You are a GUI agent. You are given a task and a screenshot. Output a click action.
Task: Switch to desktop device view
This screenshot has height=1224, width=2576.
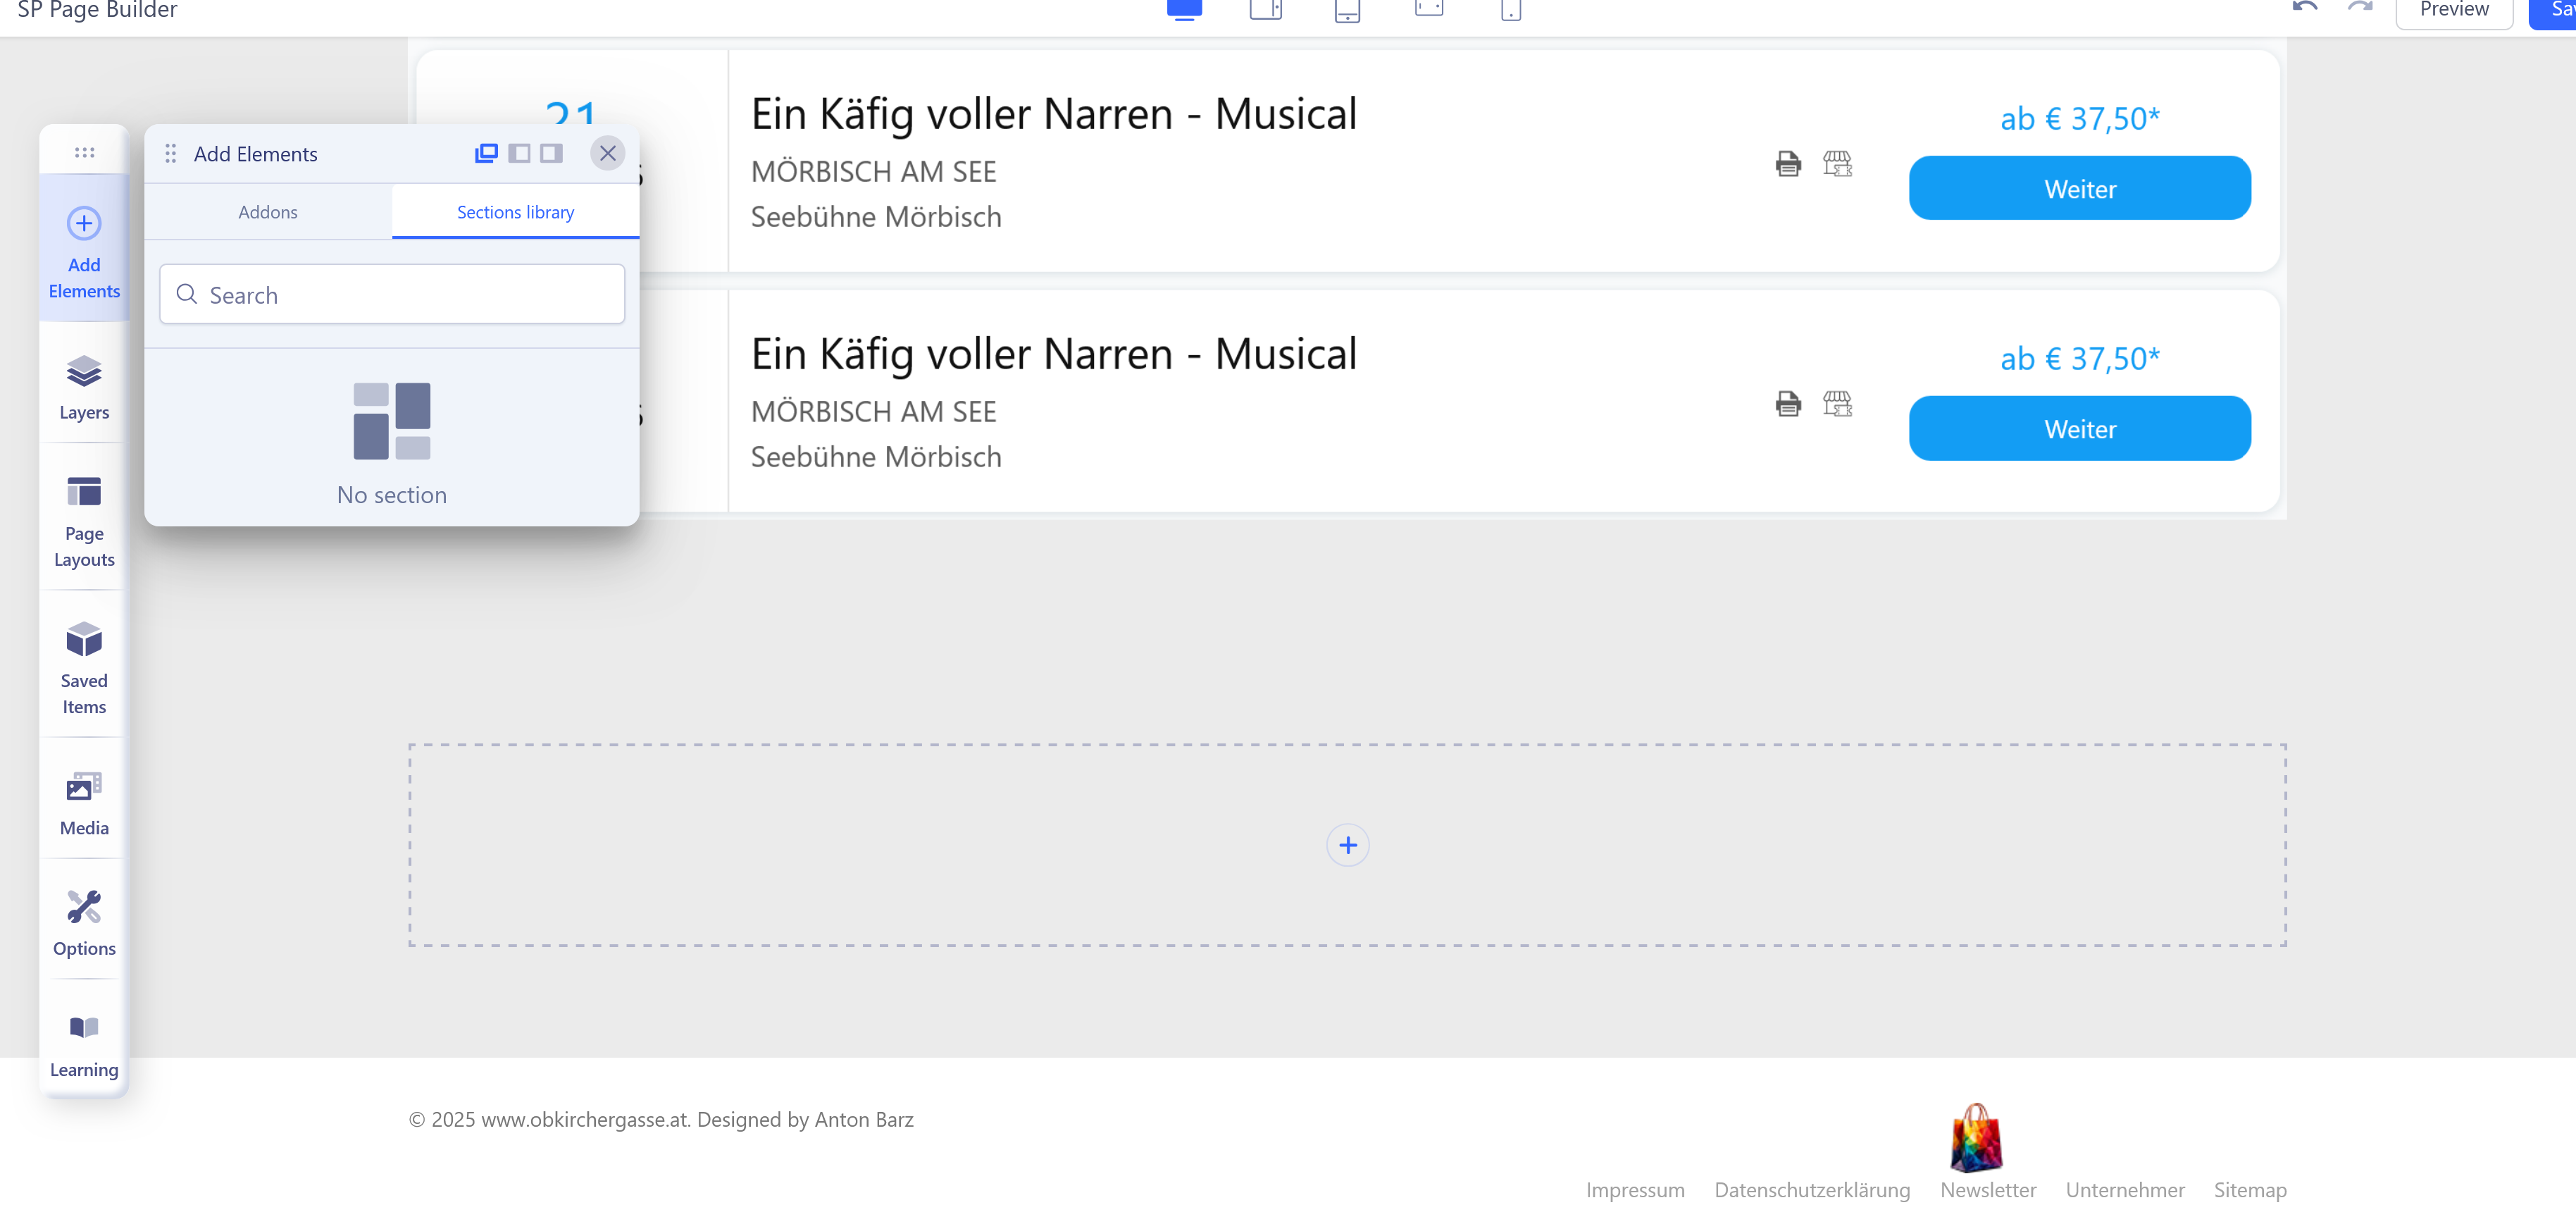tap(1184, 10)
